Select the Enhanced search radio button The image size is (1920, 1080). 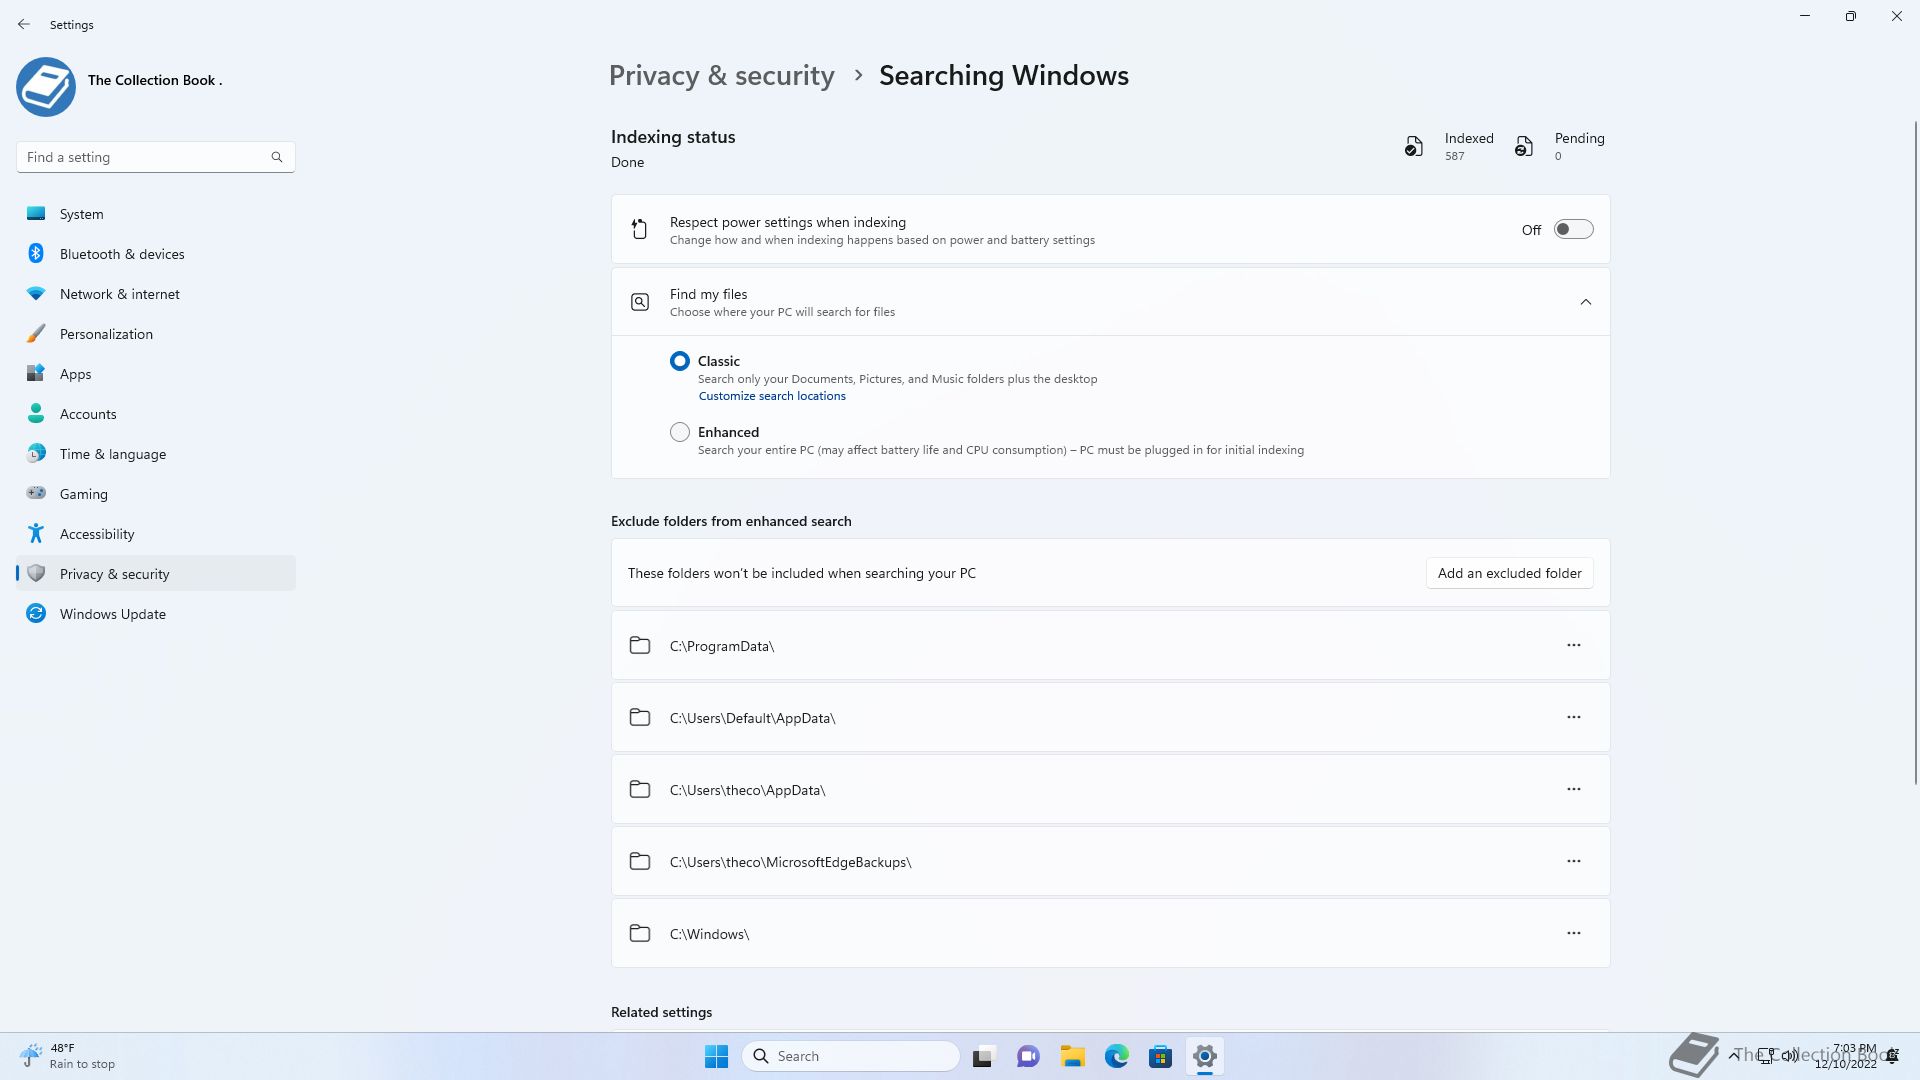coord(680,432)
